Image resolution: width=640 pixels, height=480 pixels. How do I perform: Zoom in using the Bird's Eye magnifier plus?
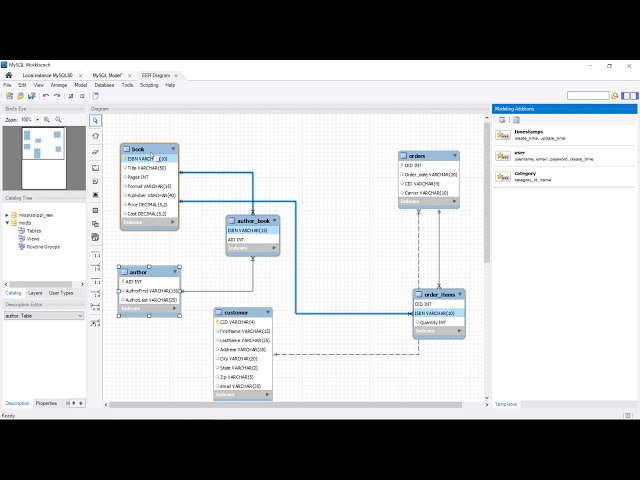click(47, 120)
